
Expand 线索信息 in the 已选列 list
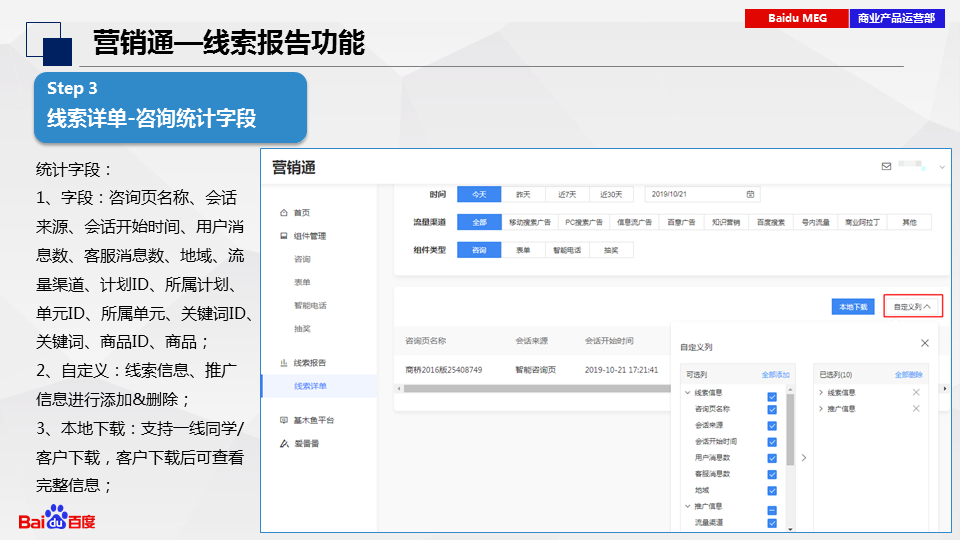(x=821, y=392)
